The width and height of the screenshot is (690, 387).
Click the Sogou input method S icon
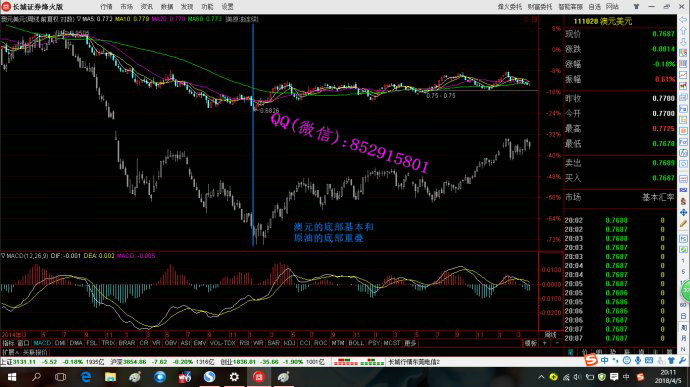591,361
